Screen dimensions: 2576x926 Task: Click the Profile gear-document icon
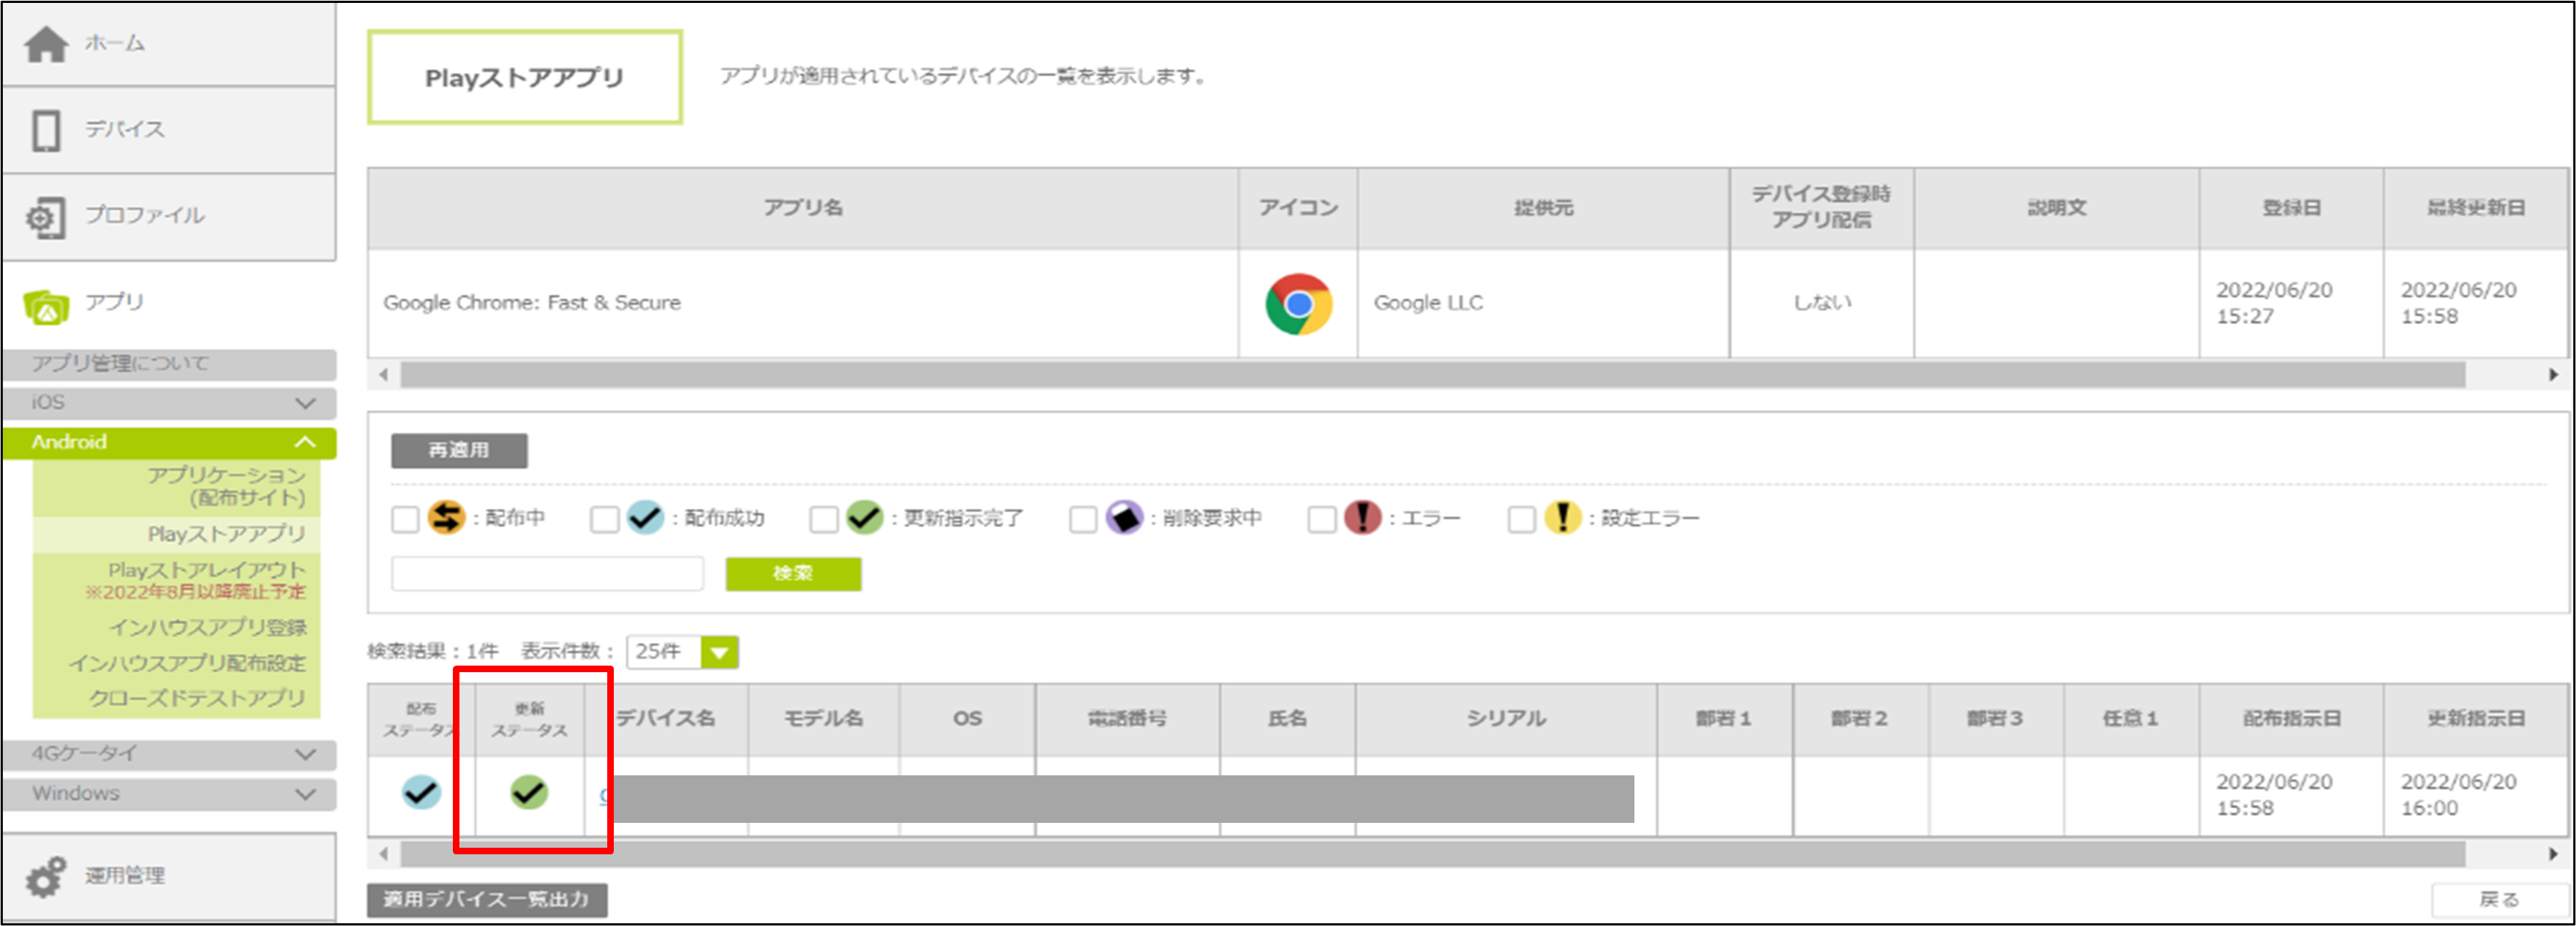46,217
